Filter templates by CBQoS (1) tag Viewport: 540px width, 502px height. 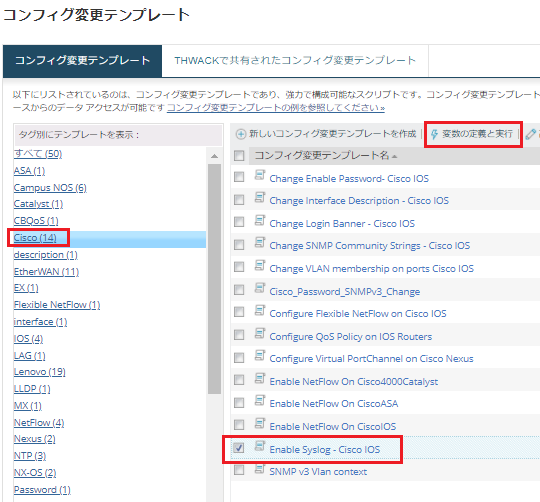[36, 221]
